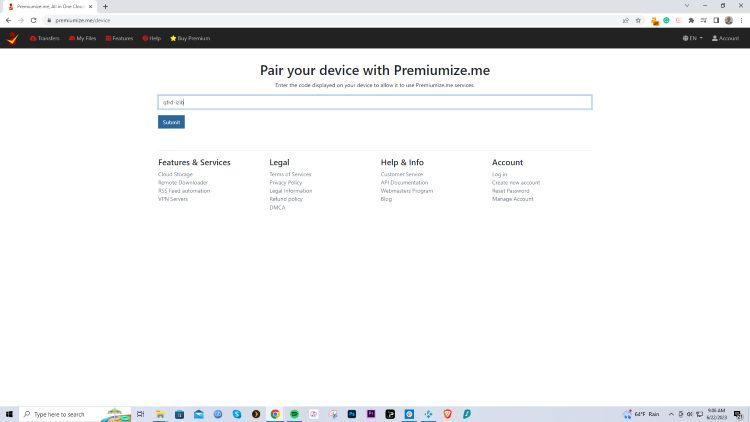
Task: Open the Help menu item
Action: (x=152, y=38)
